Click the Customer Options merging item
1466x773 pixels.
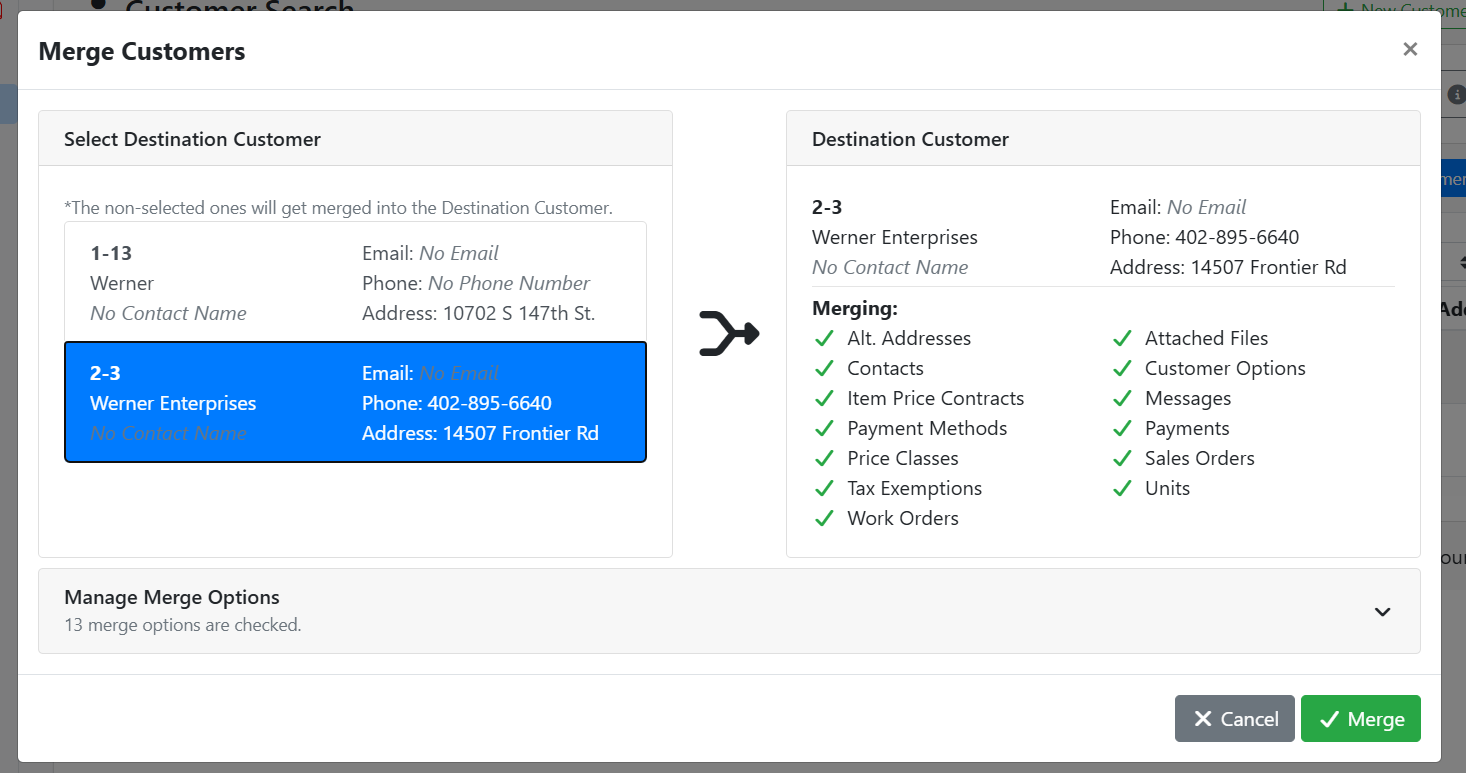point(1225,369)
